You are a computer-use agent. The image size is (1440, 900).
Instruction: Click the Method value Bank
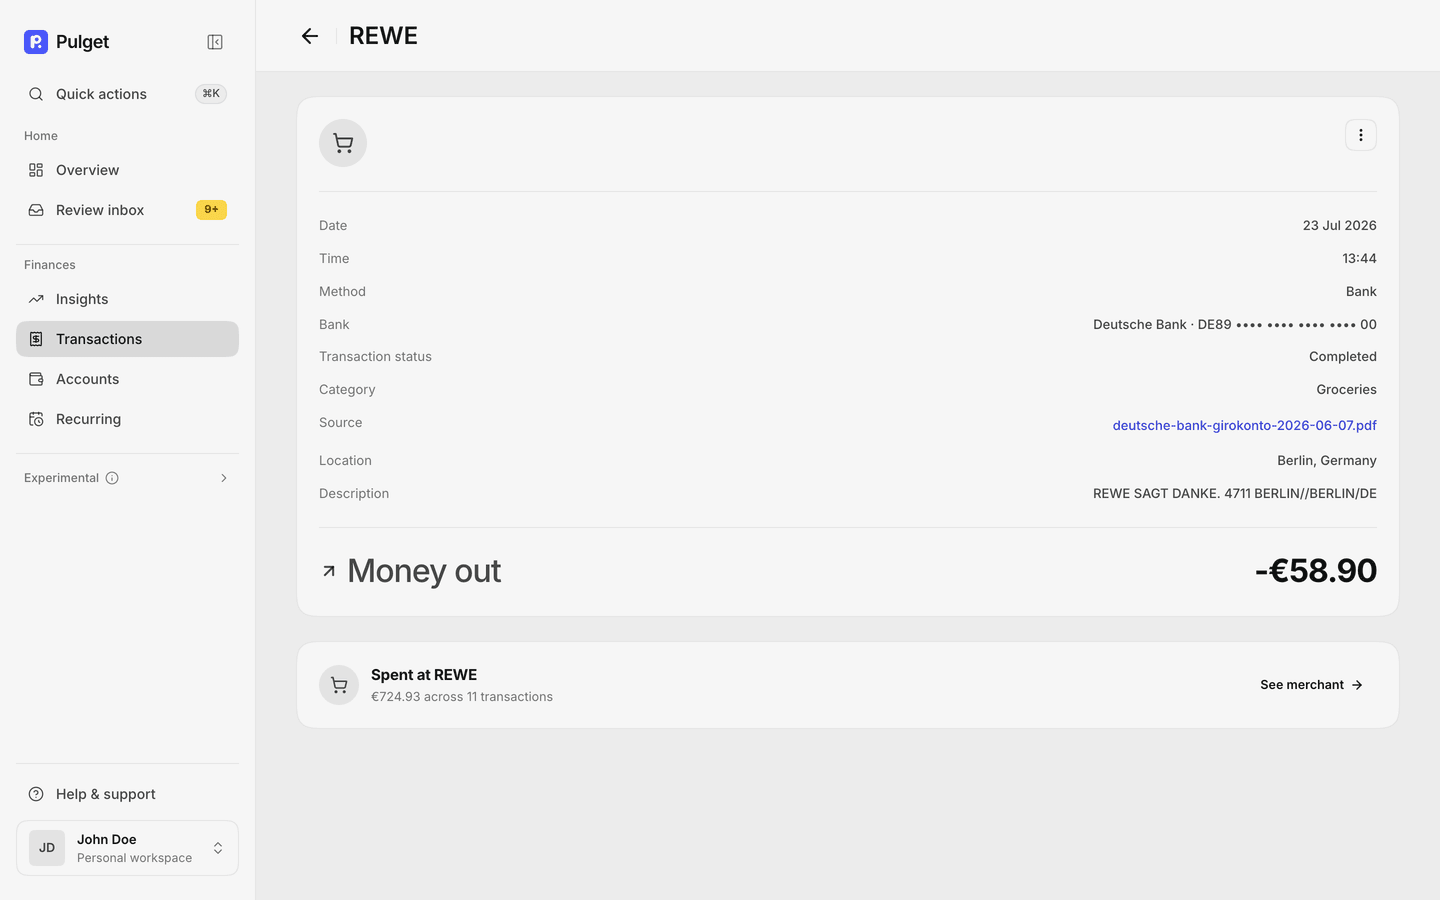[1361, 292]
